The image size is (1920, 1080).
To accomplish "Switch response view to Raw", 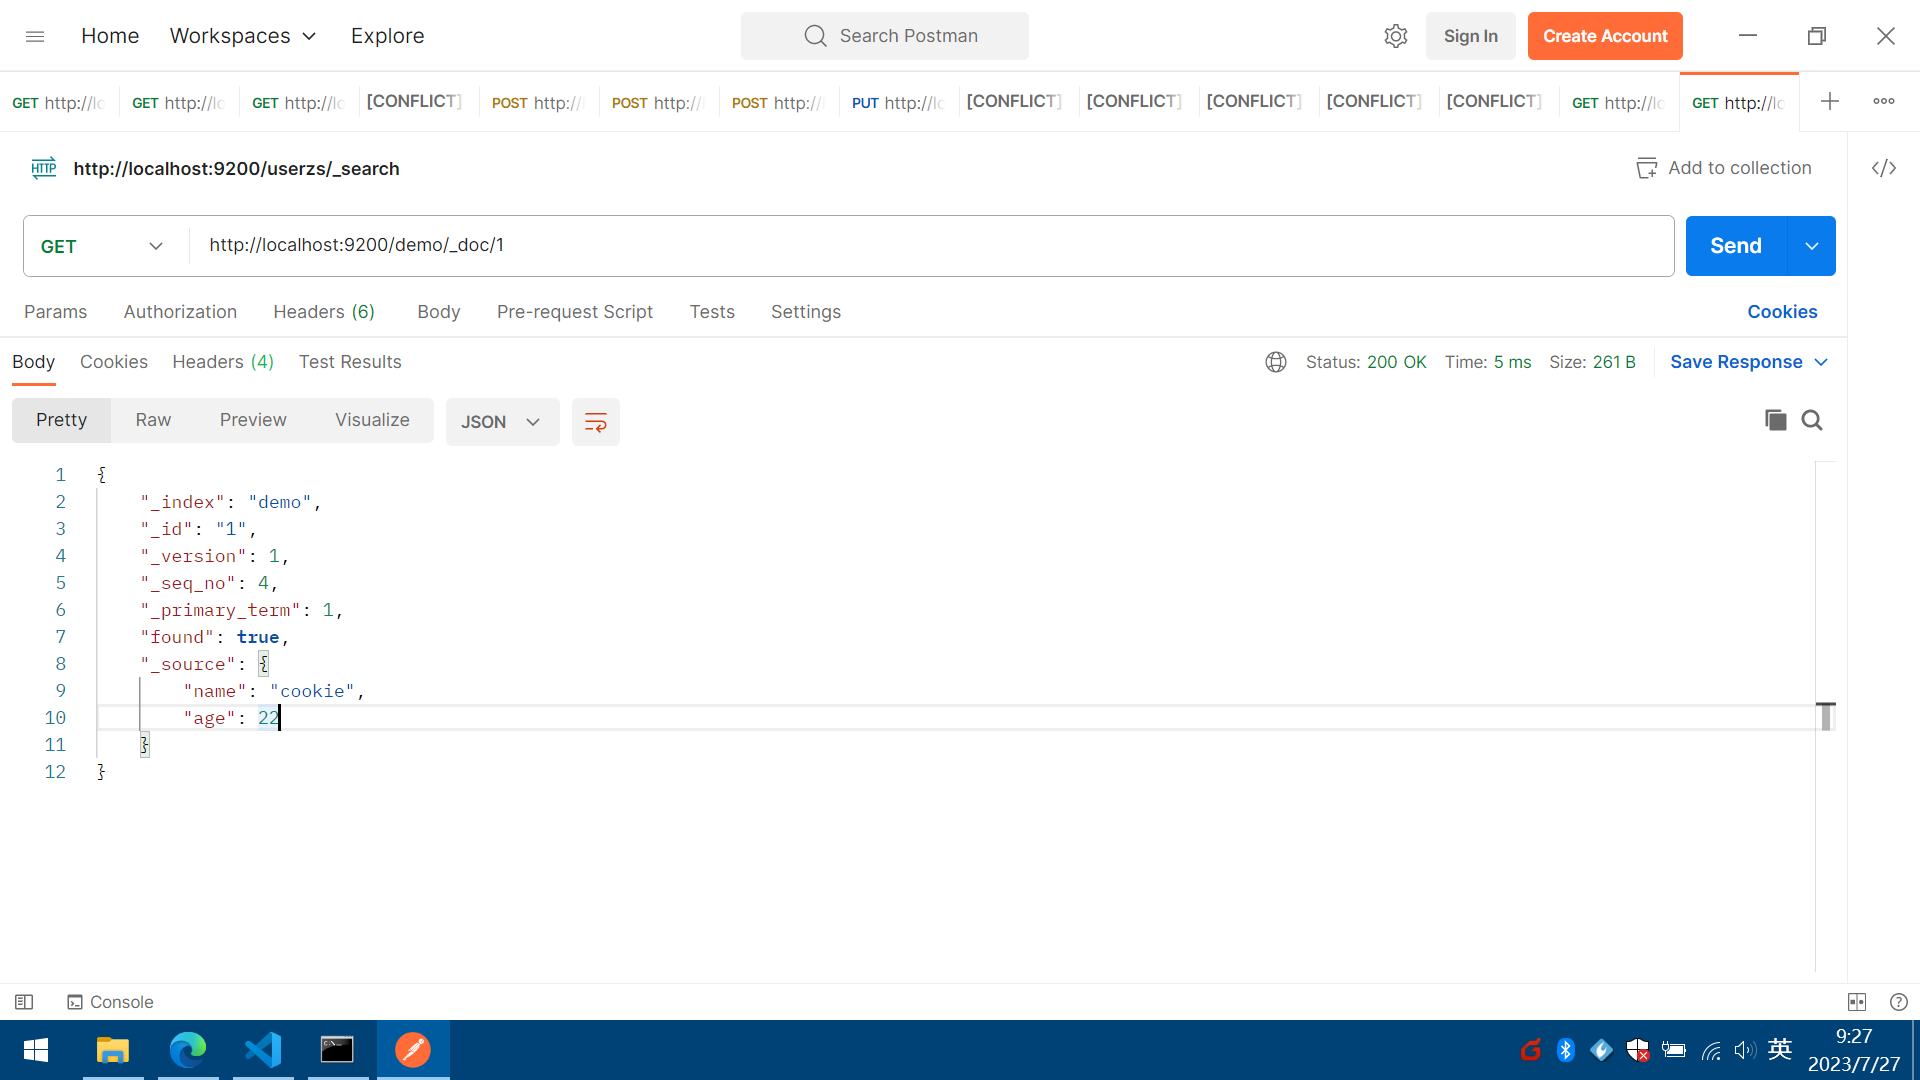I will point(153,420).
